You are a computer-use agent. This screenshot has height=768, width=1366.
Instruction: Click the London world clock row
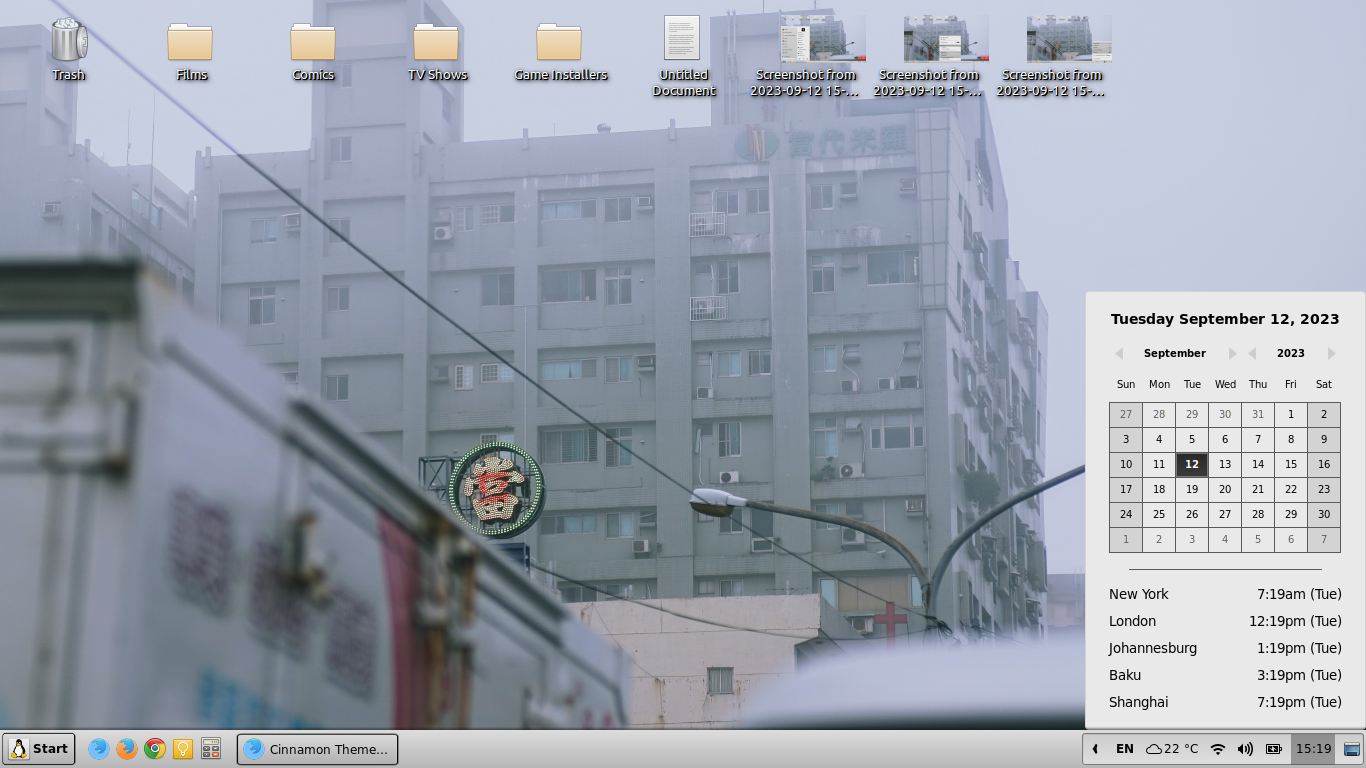[1225, 621]
